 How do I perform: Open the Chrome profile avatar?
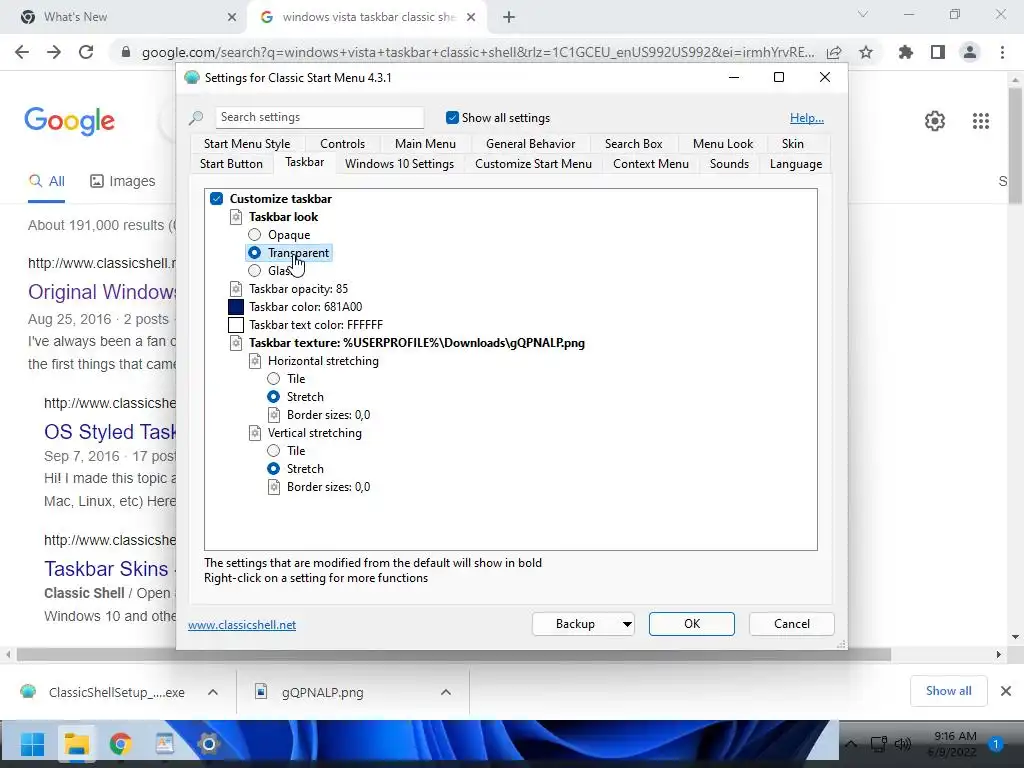pyautogui.click(x=970, y=52)
